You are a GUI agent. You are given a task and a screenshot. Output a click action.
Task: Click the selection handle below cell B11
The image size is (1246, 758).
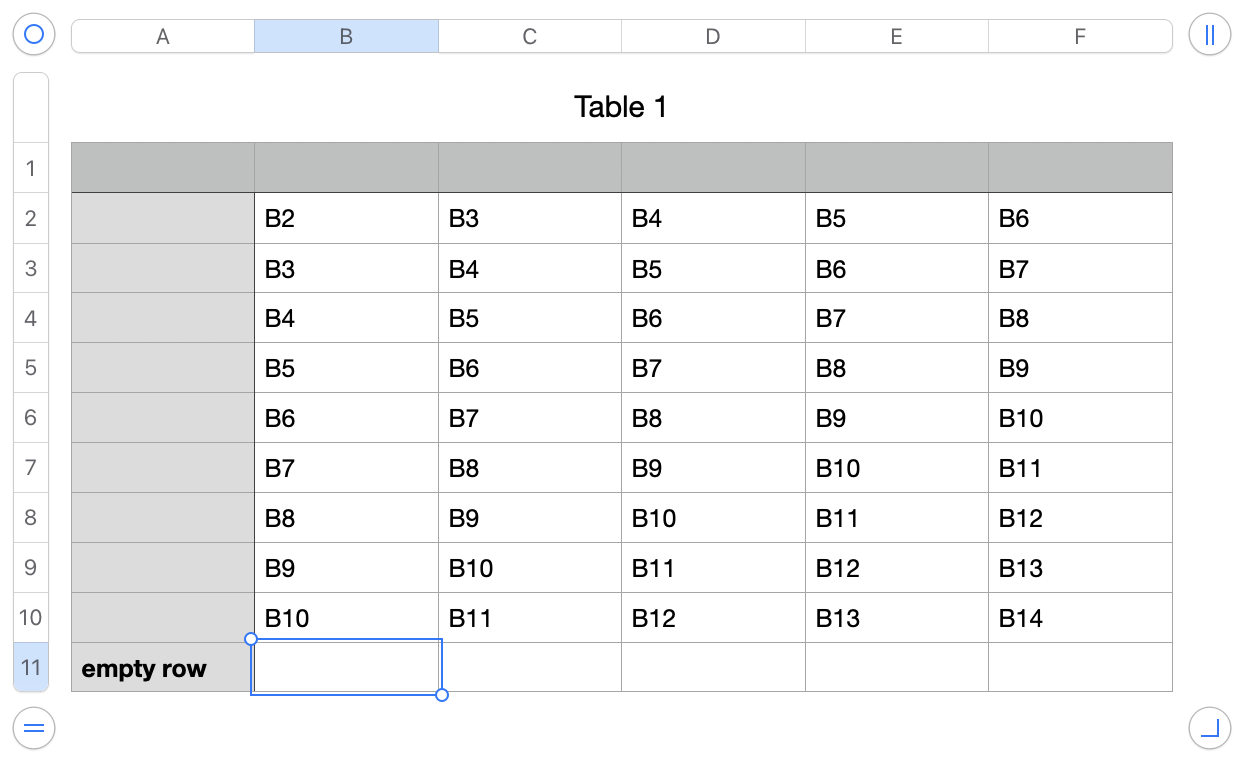tap(442, 695)
